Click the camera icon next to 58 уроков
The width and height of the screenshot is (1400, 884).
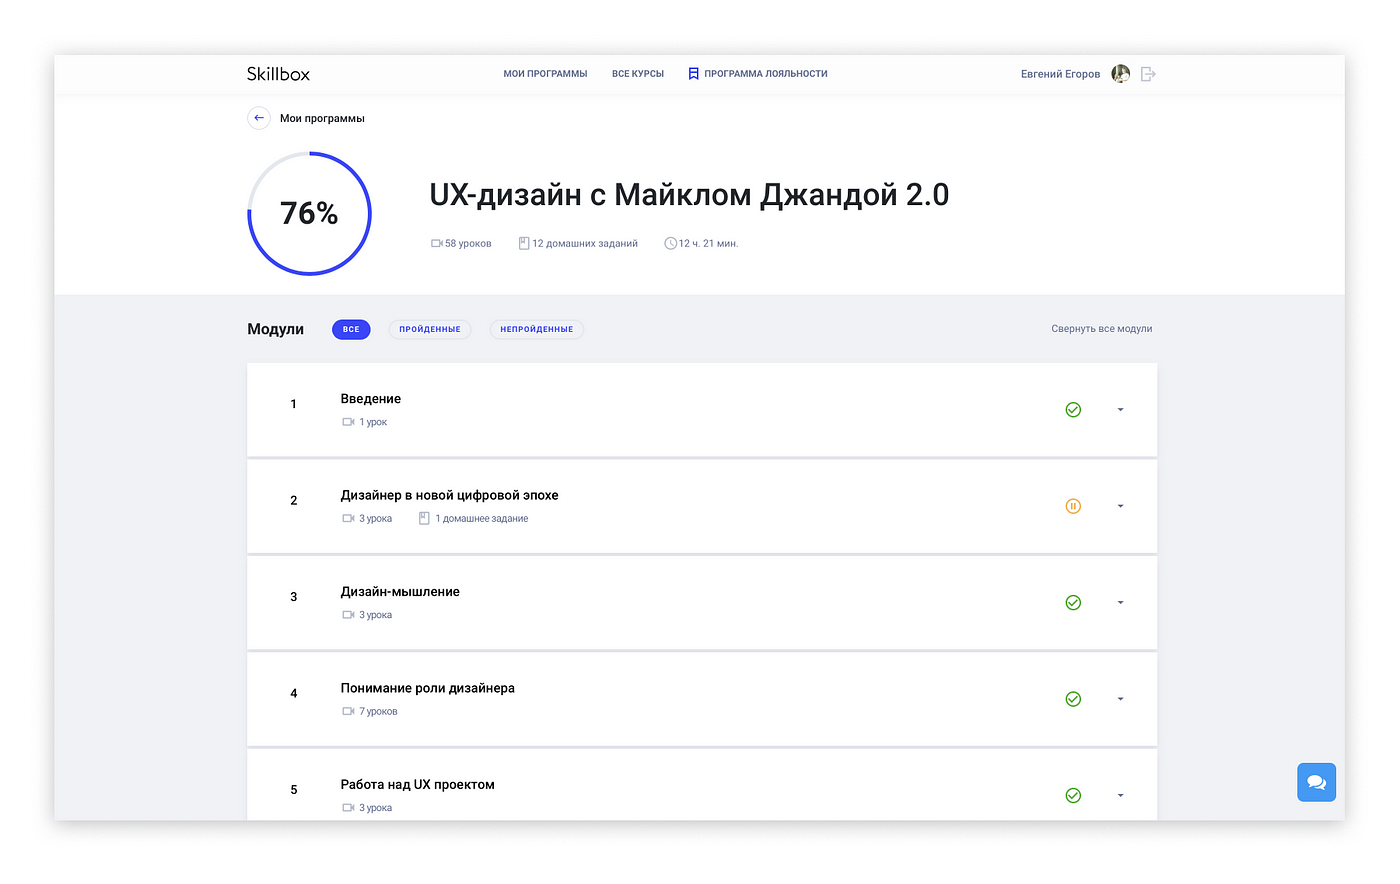click(437, 243)
